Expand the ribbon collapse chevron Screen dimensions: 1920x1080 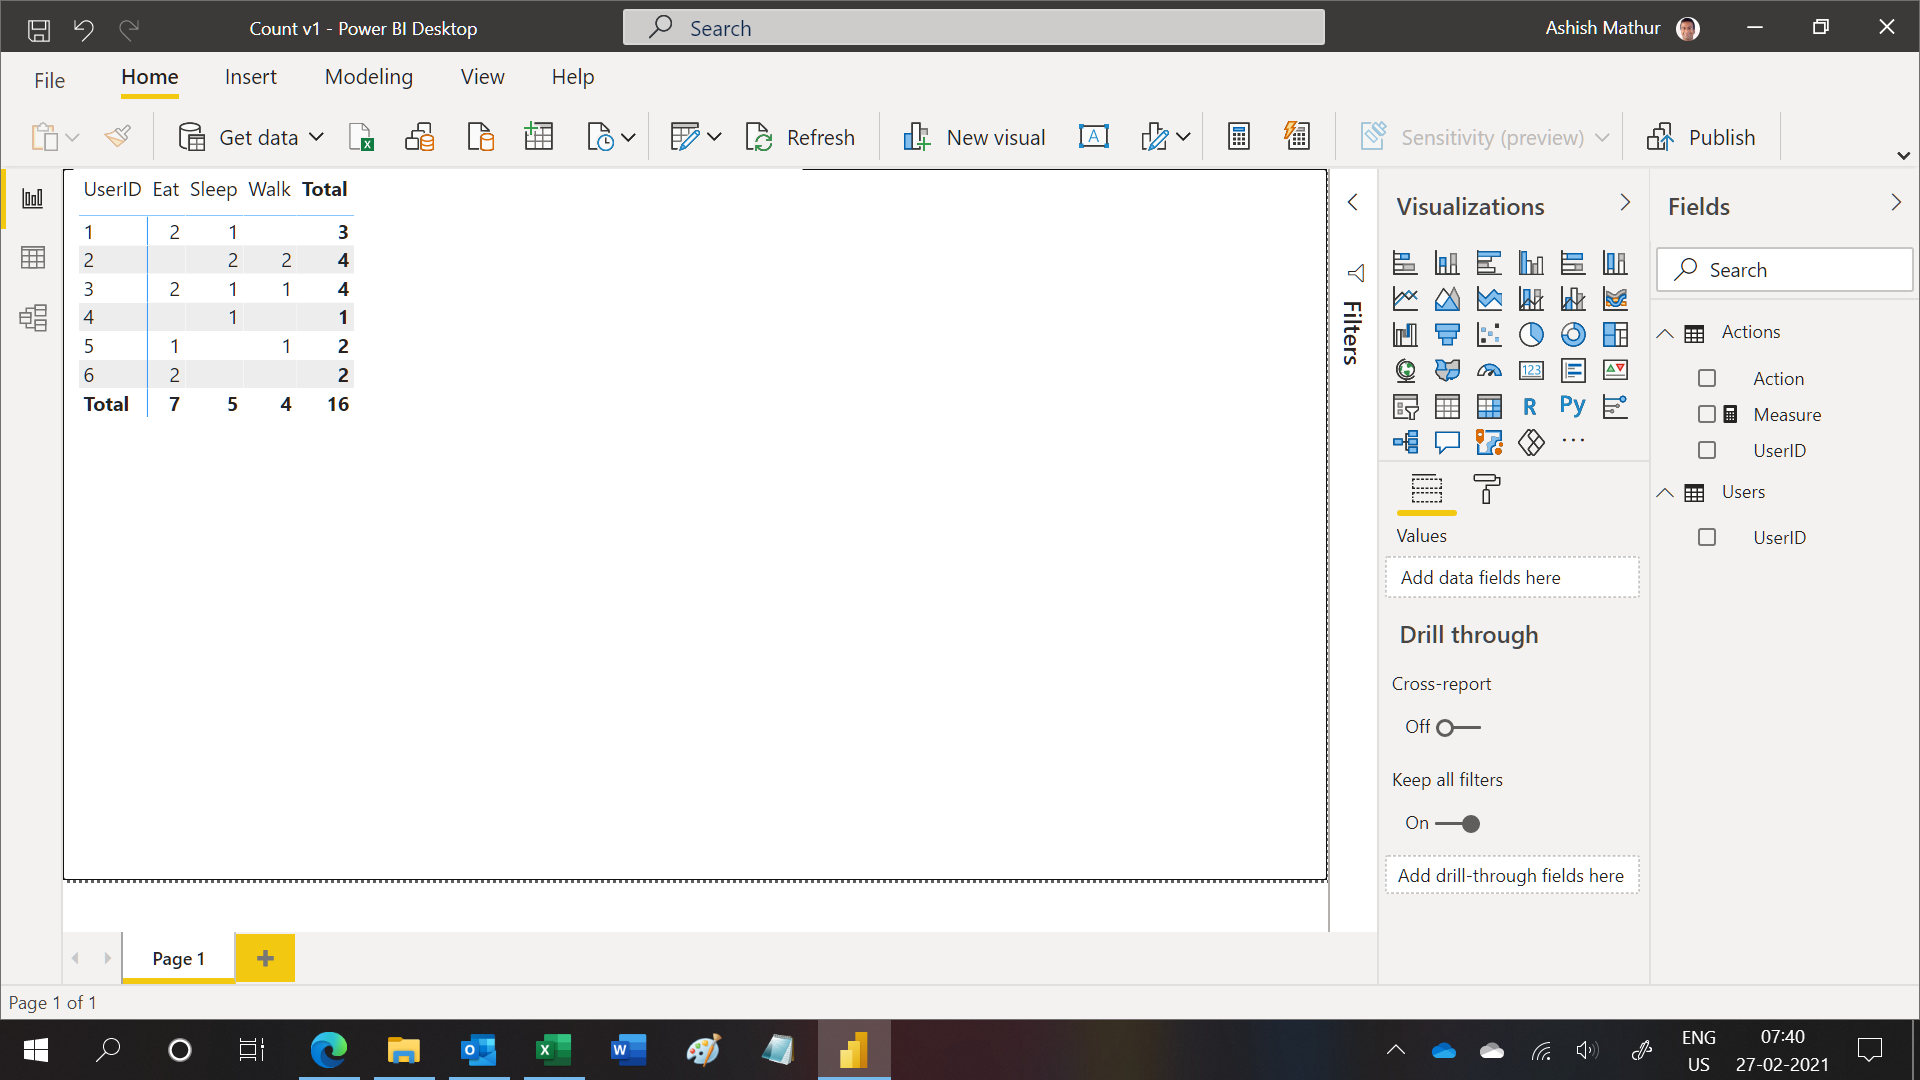[x=1903, y=155]
